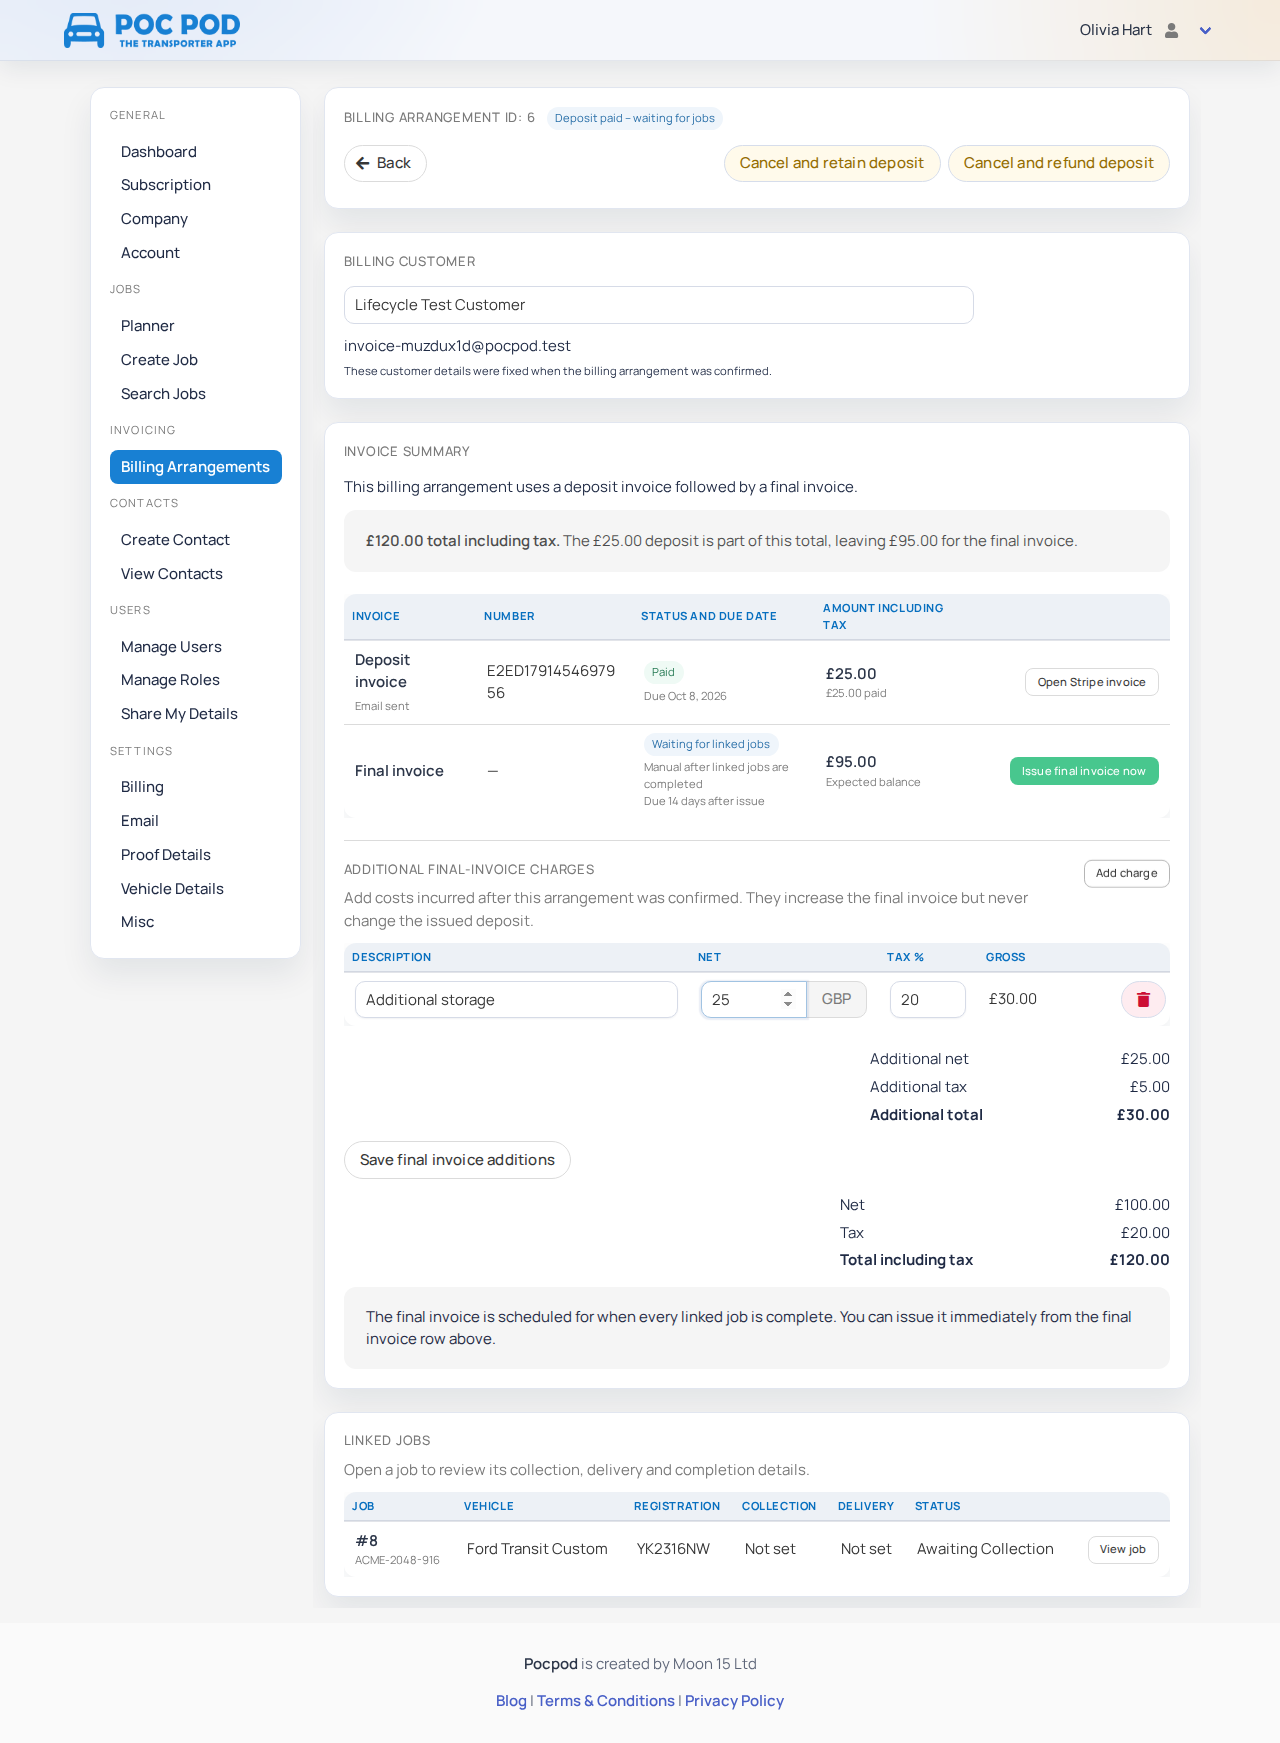
Task: Click the tax percent field showing 20
Action: (x=927, y=1000)
